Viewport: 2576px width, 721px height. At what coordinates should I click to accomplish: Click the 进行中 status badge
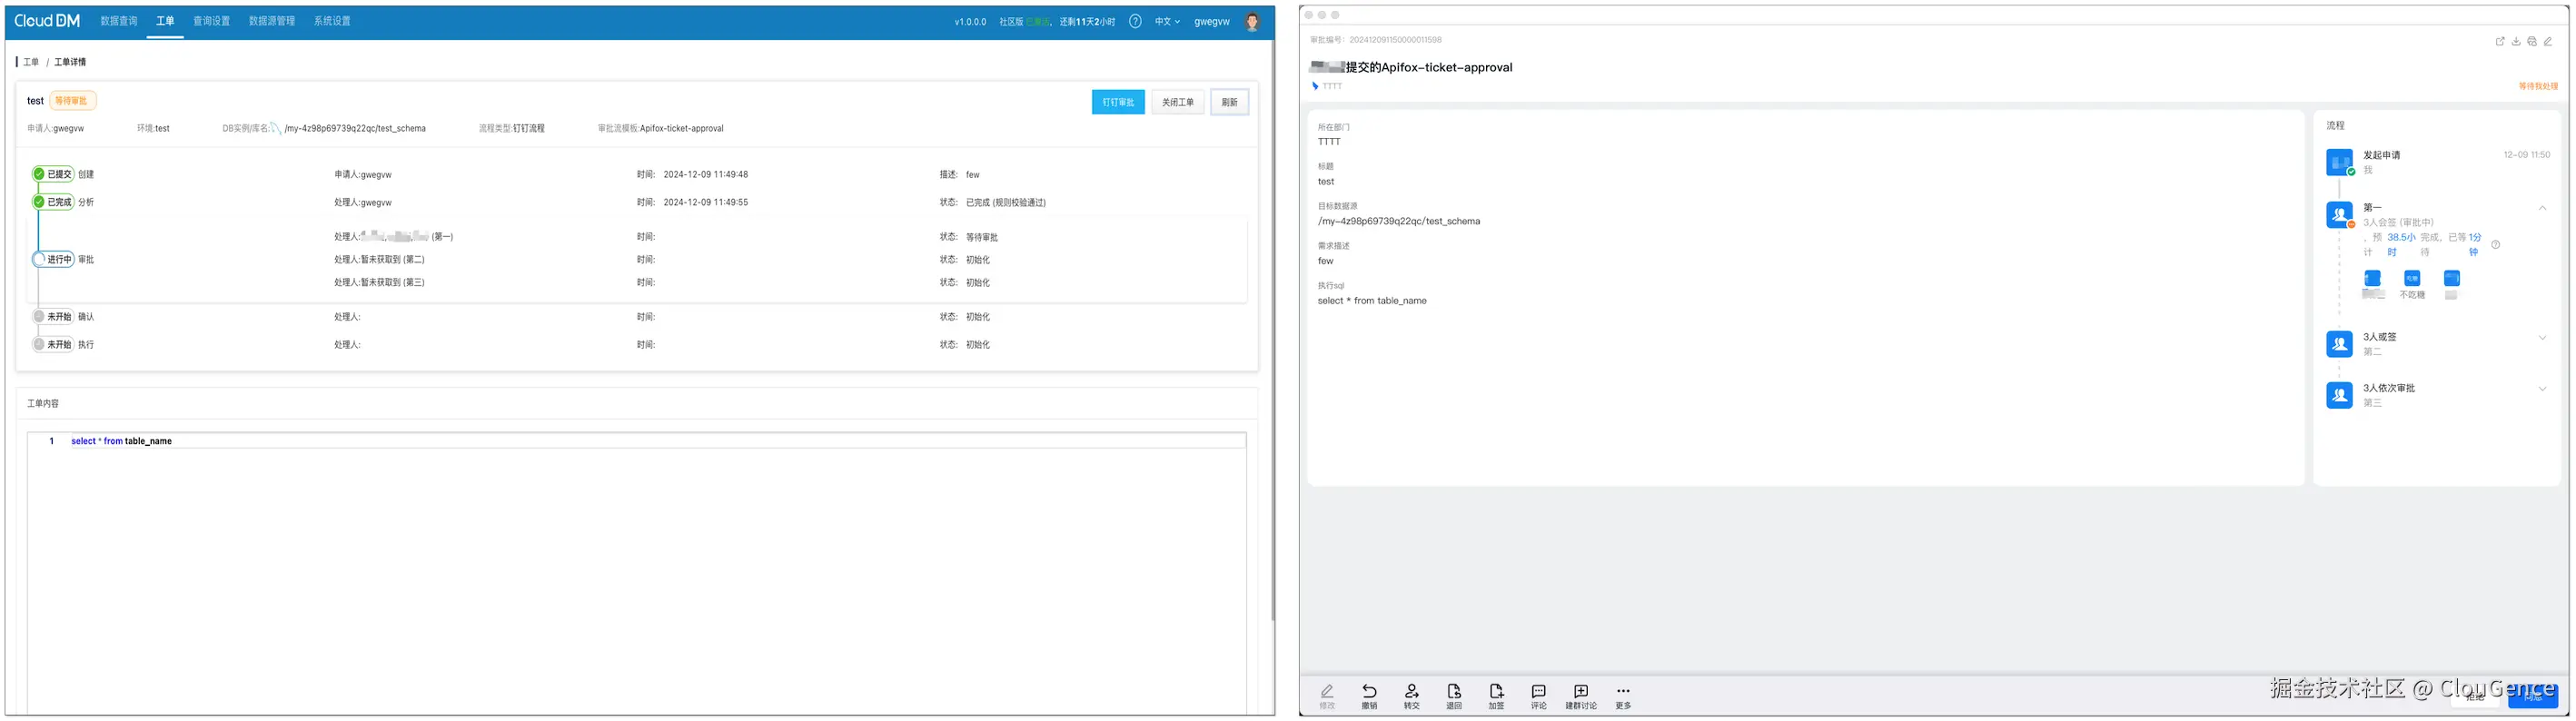click(54, 259)
